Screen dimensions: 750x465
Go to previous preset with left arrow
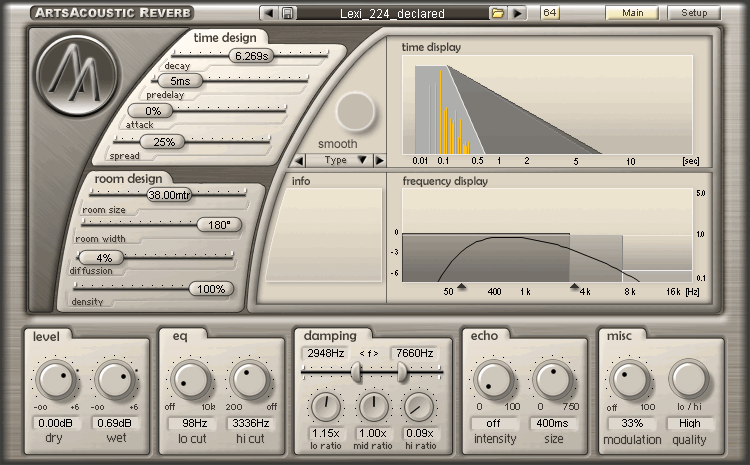pyautogui.click(x=268, y=14)
